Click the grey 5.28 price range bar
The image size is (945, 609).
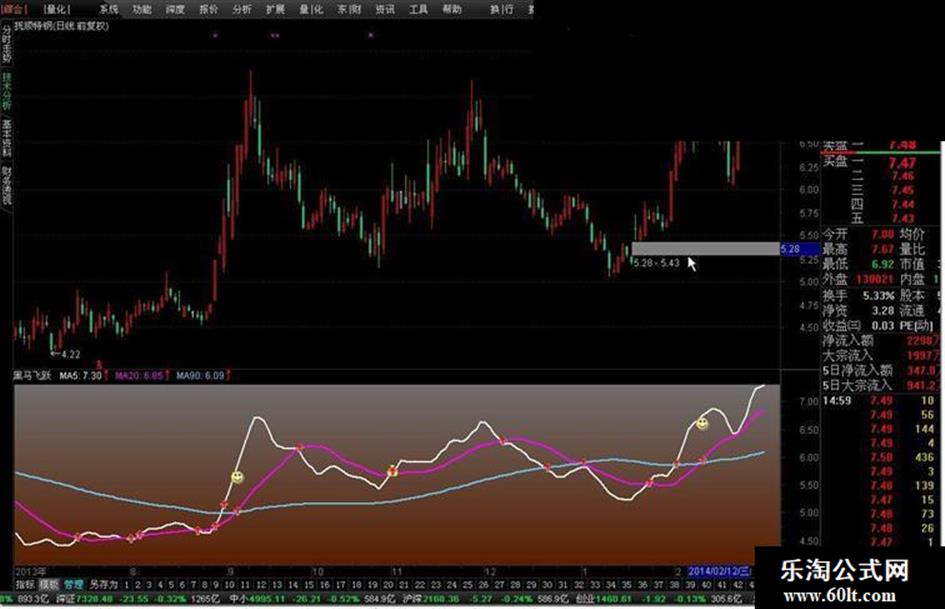point(705,248)
